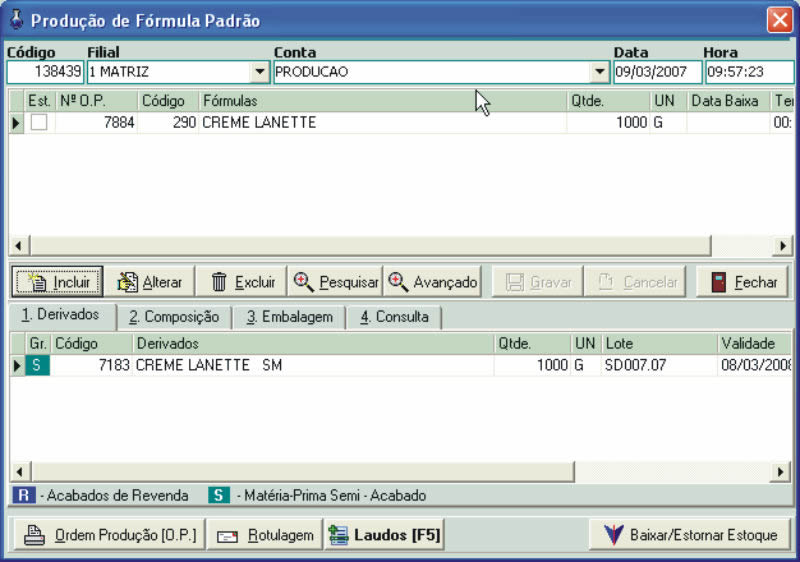Click the Laudos [F5] button

click(x=384, y=535)
